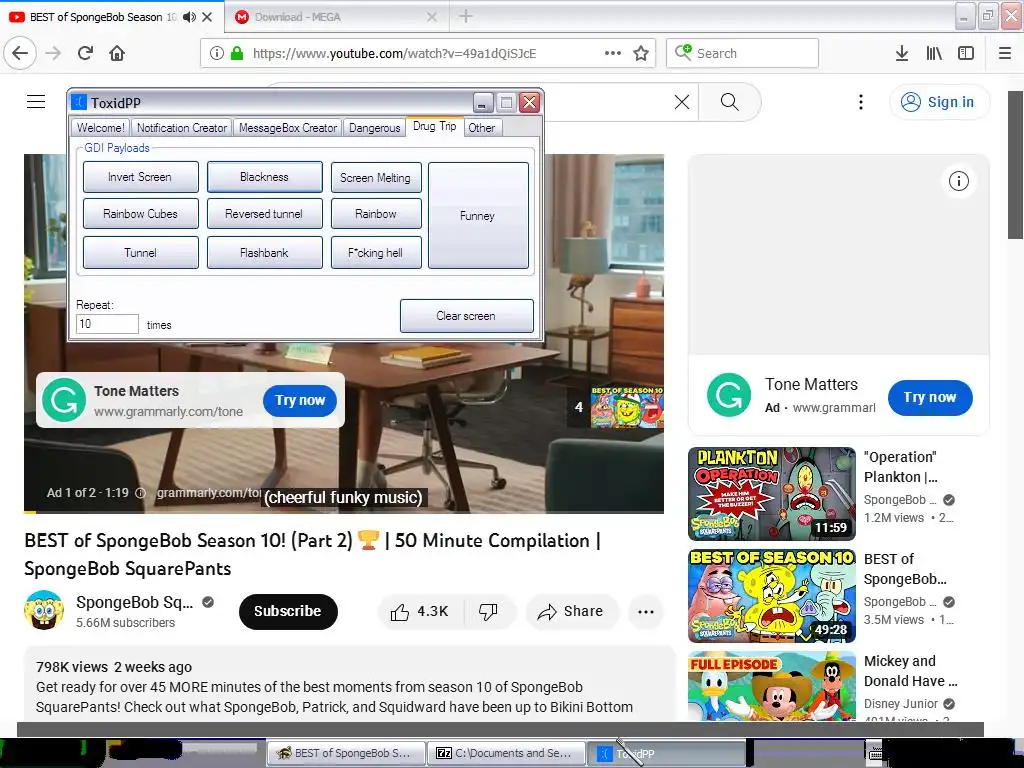Clear the YouTube search with the X icon
Screen dimensions: 1024x768
pos(682,102)
